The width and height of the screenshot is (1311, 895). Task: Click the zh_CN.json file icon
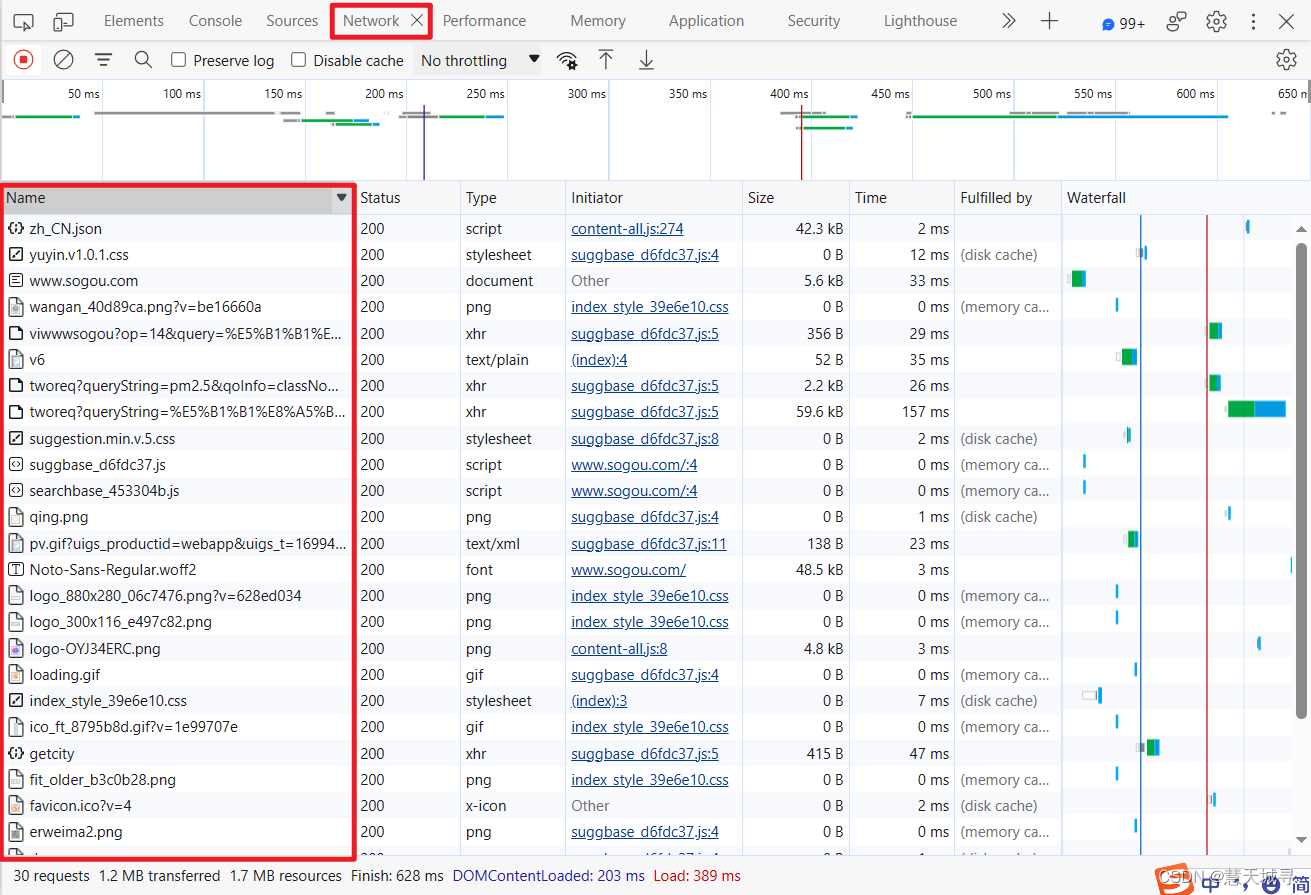click(x=16, y=228)
